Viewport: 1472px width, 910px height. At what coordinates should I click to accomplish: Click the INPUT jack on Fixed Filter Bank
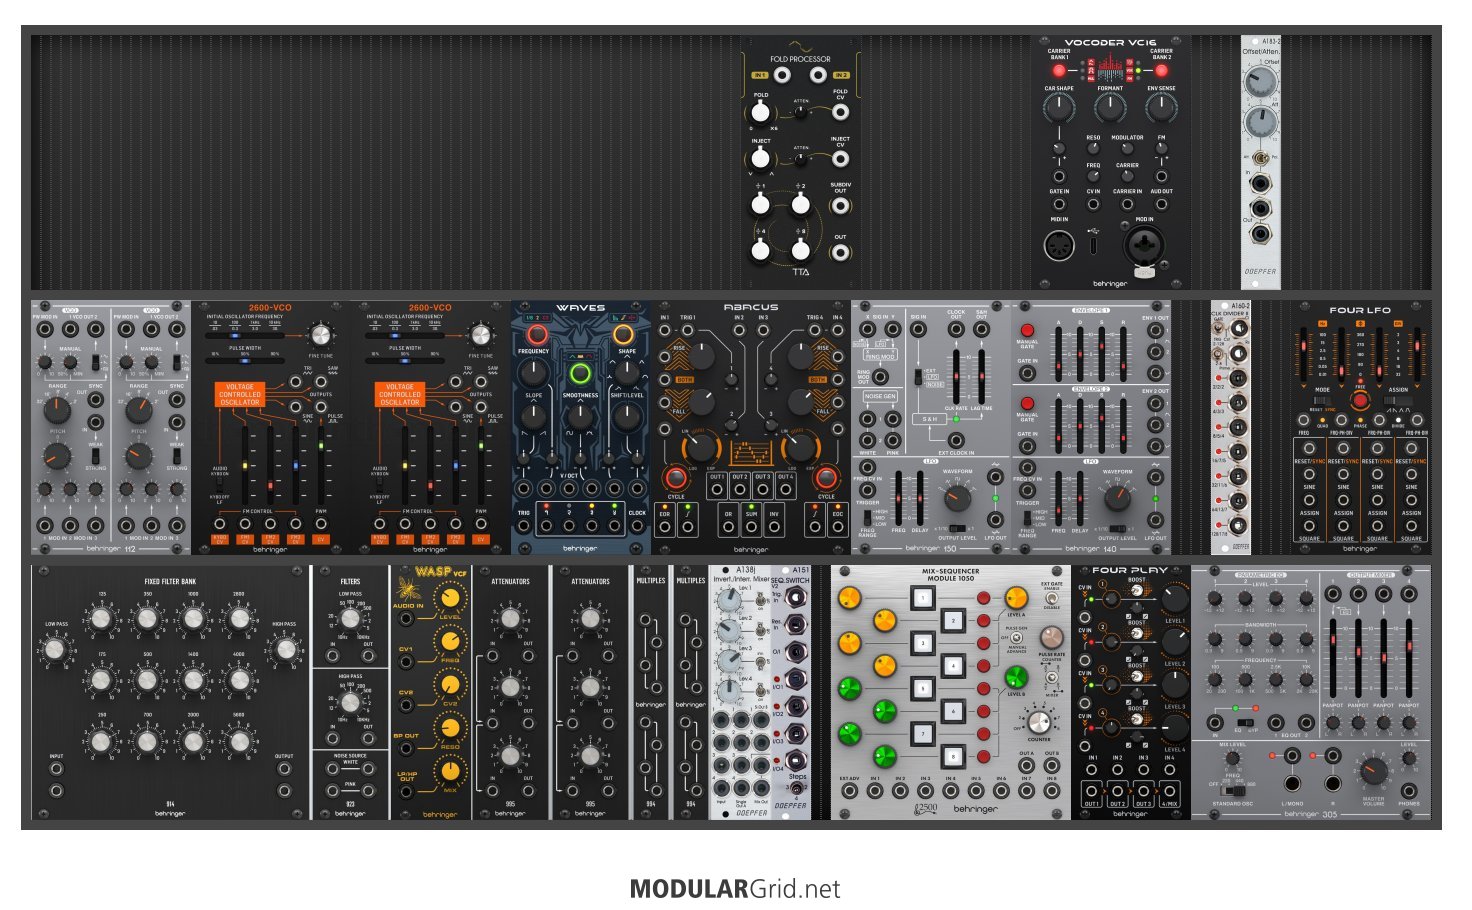click(56, 770)
